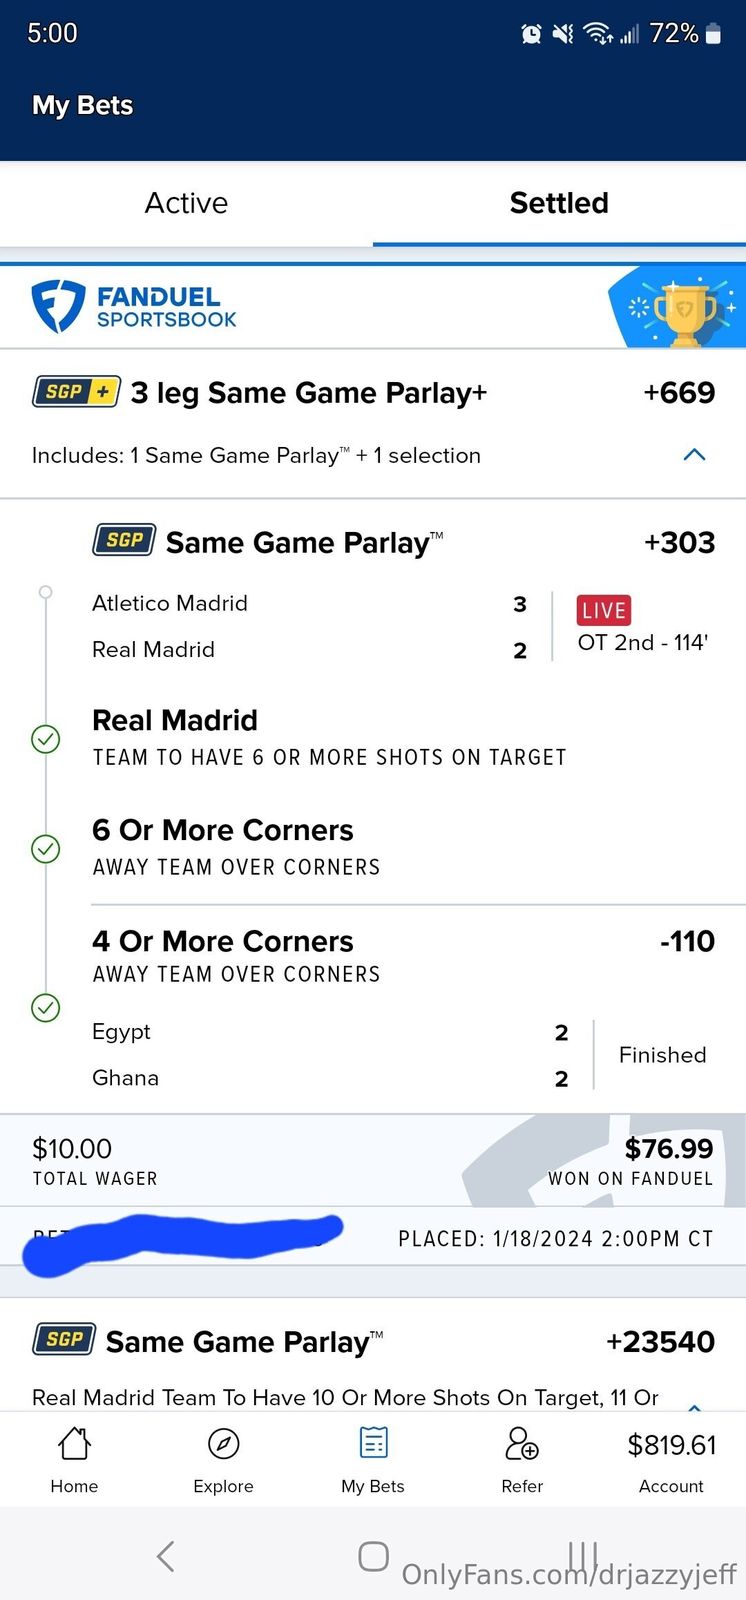Tap the $76.99 Won on FanDuel amount
The image size is (746, 1600).
(668, 1149)
